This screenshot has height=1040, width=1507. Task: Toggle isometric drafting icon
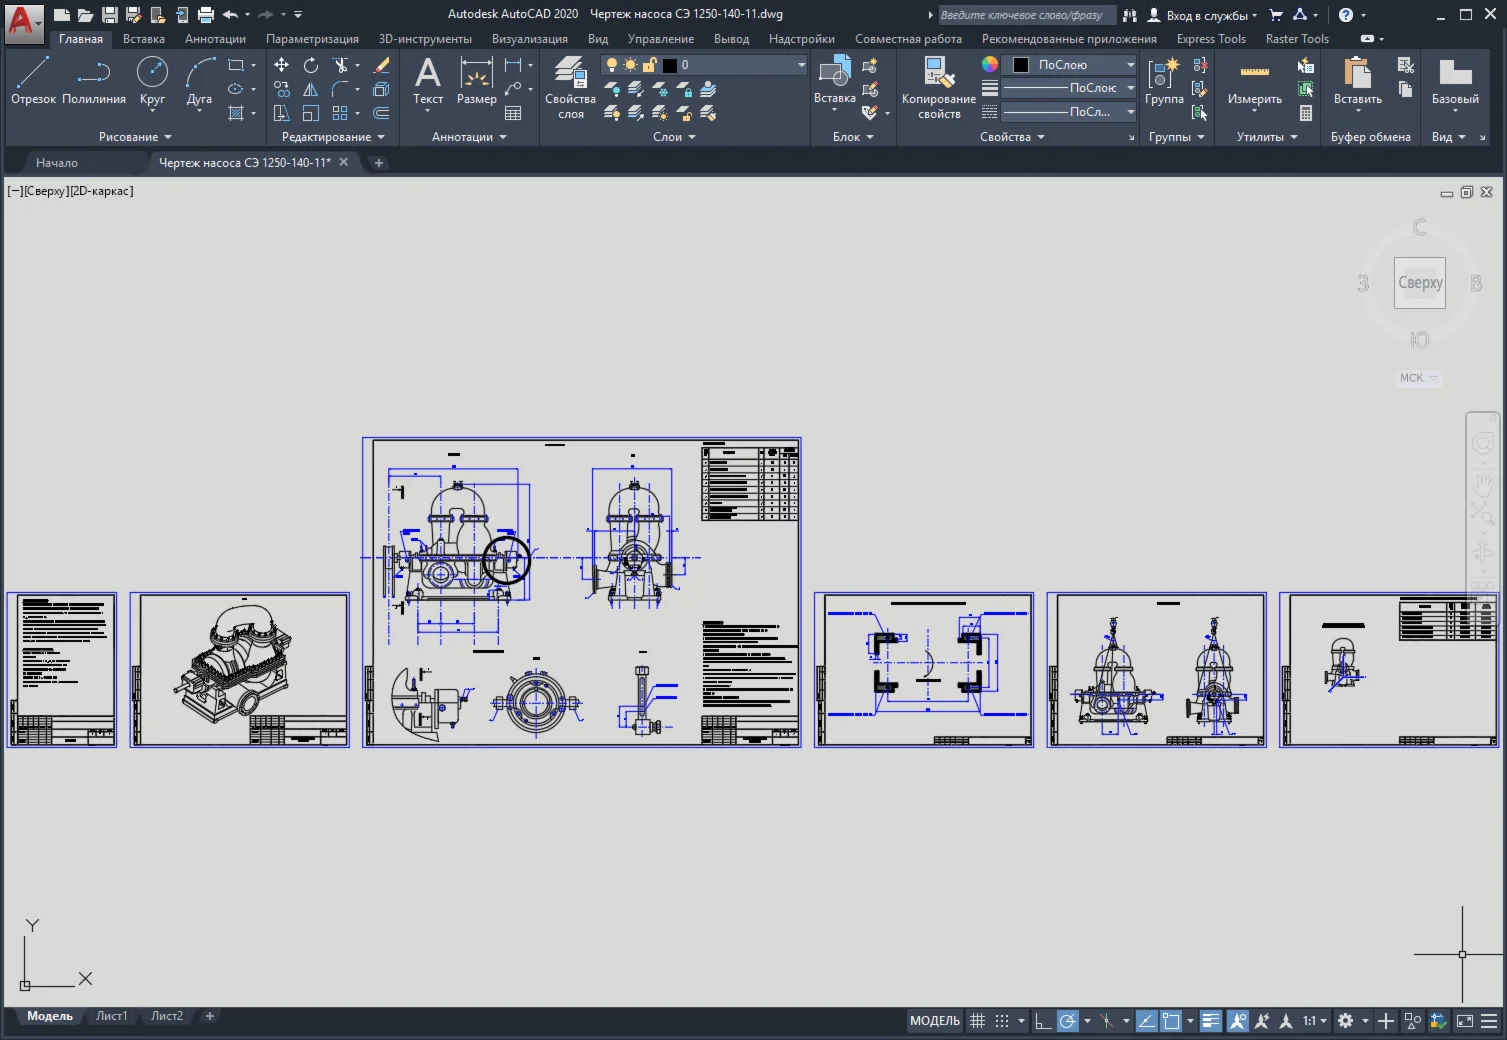[x=1107, y=1021]
